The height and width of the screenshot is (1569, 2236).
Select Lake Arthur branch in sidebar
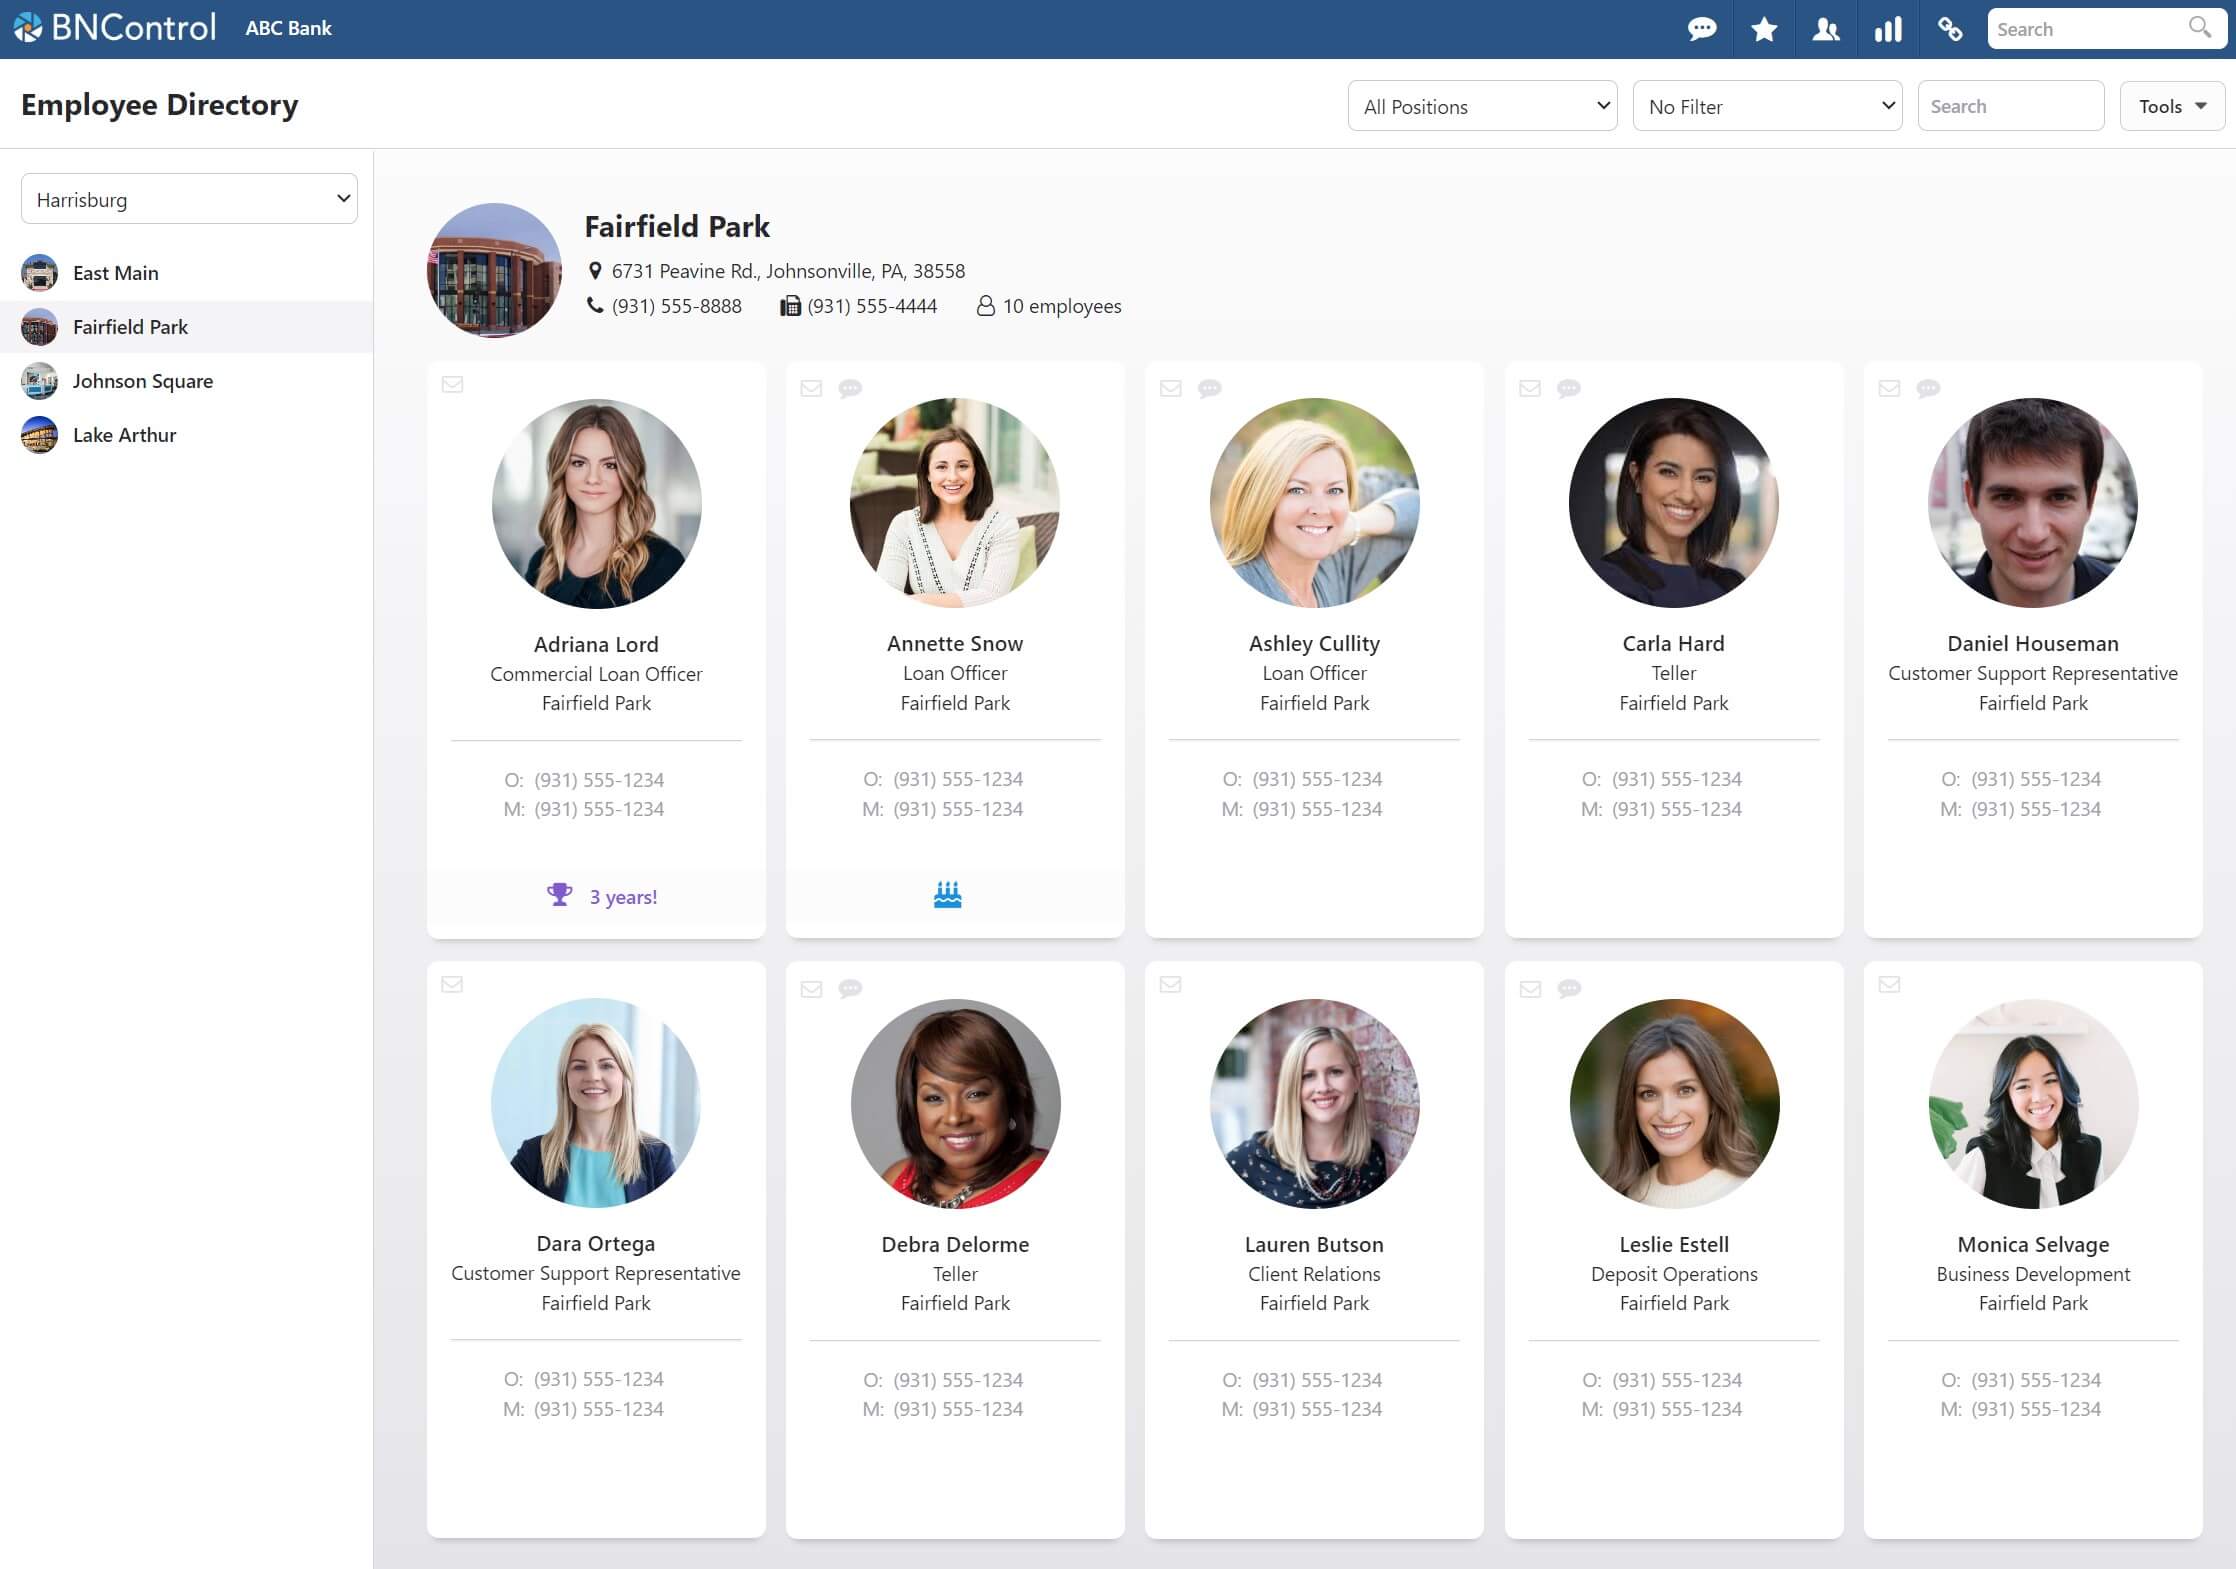[124, 435]
